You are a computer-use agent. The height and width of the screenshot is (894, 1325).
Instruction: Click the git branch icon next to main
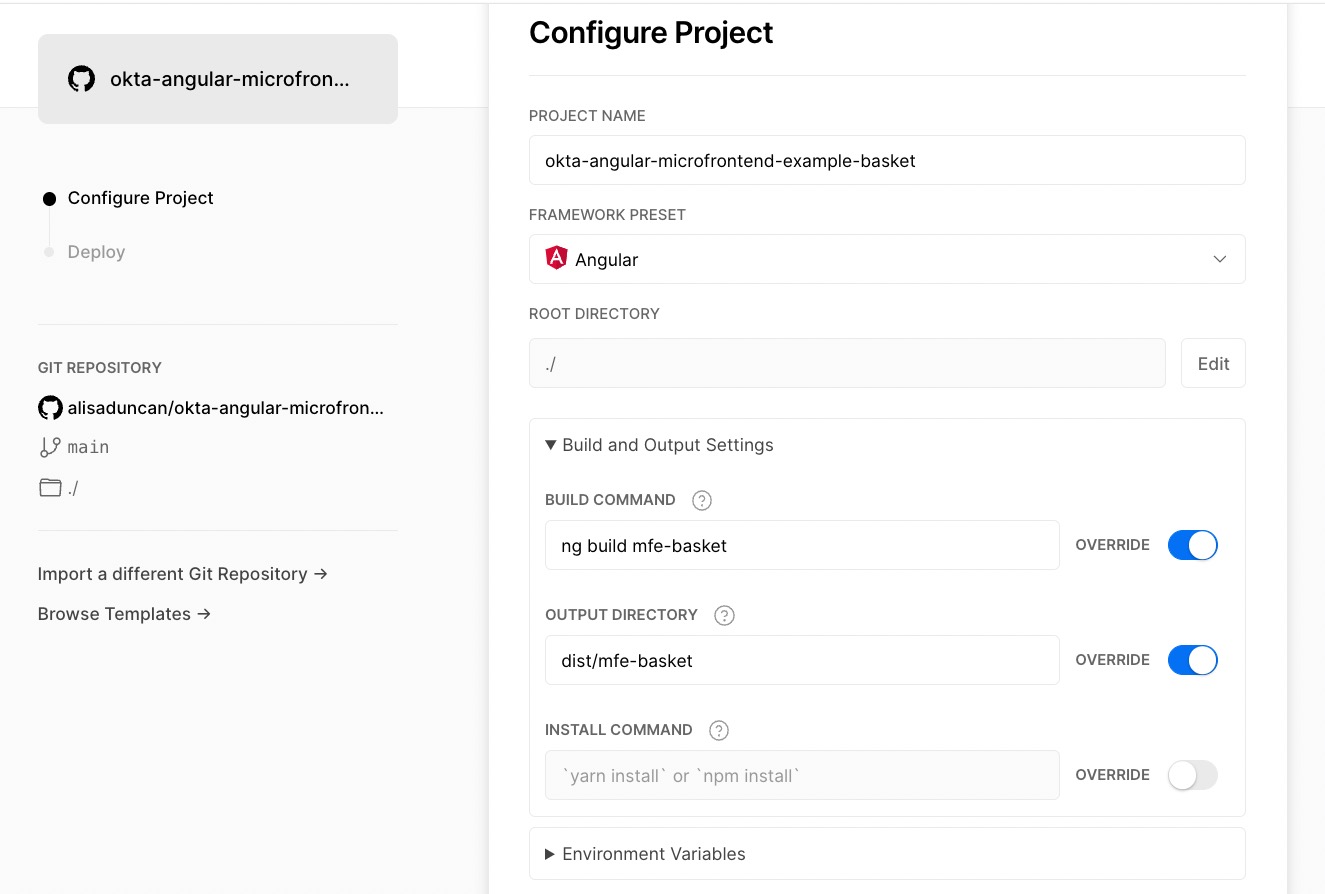pos(50,447)
